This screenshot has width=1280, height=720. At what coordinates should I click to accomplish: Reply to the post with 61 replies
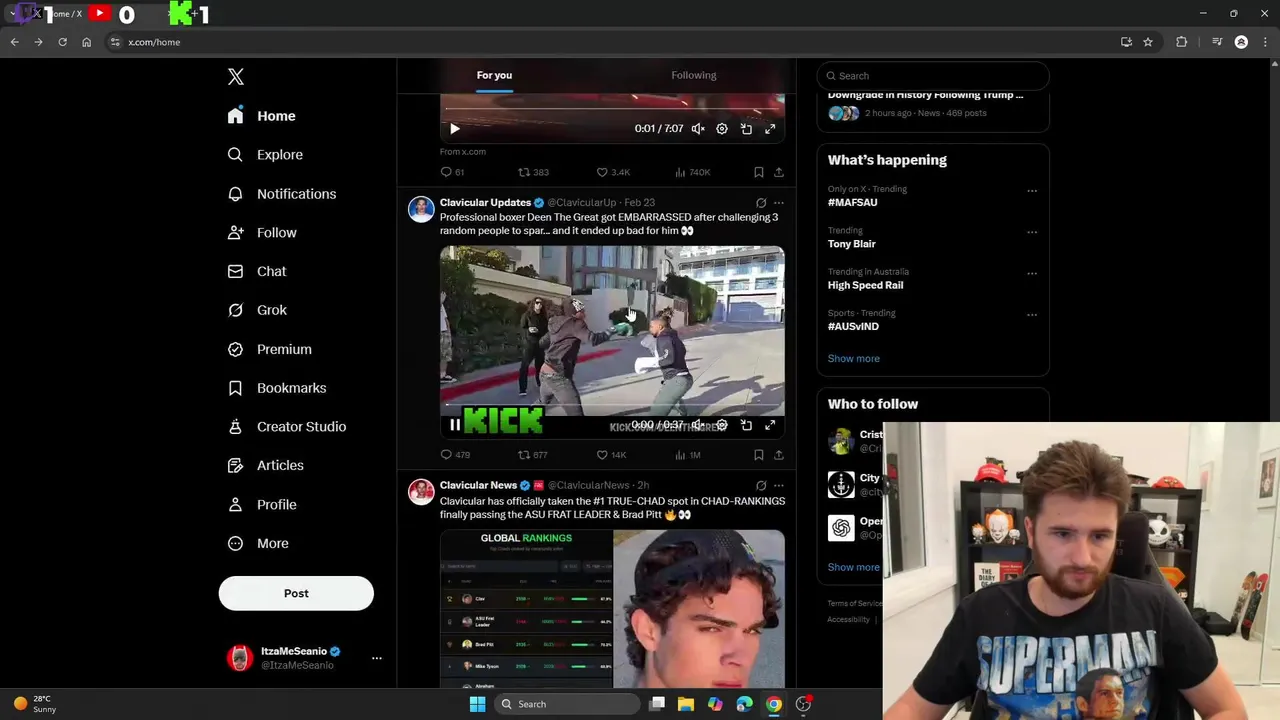click(453, 172)
